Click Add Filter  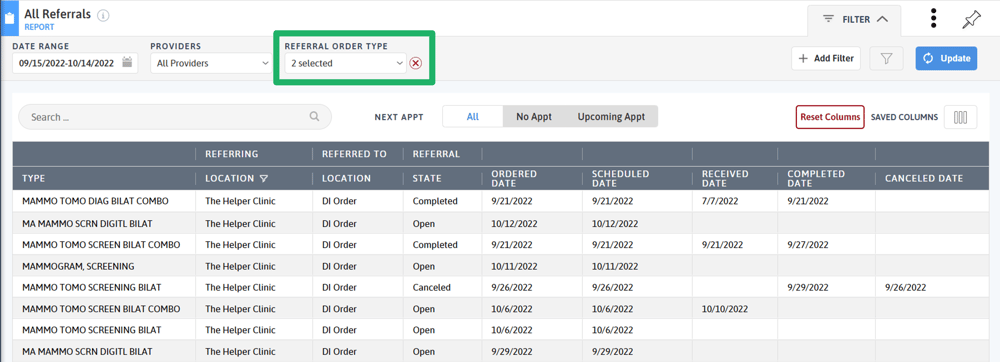pyautogui.click(x=827, y=58)
